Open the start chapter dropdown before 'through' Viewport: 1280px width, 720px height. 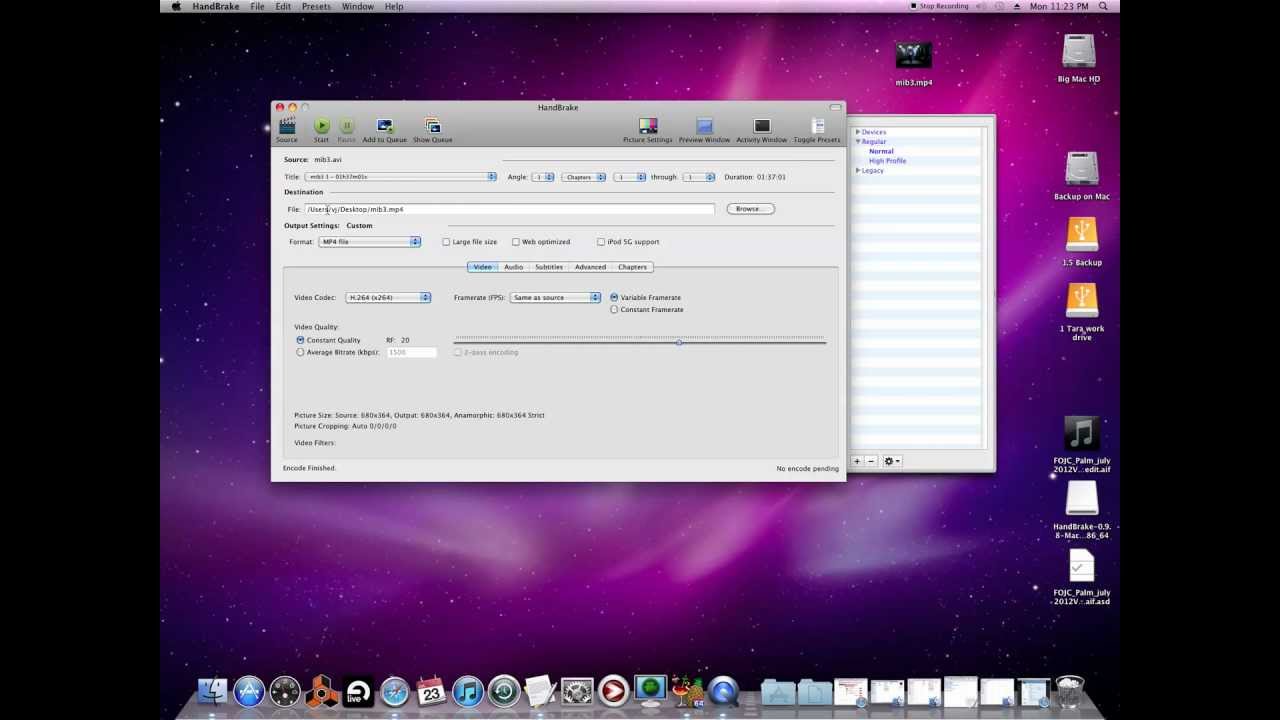pos(629,177)
